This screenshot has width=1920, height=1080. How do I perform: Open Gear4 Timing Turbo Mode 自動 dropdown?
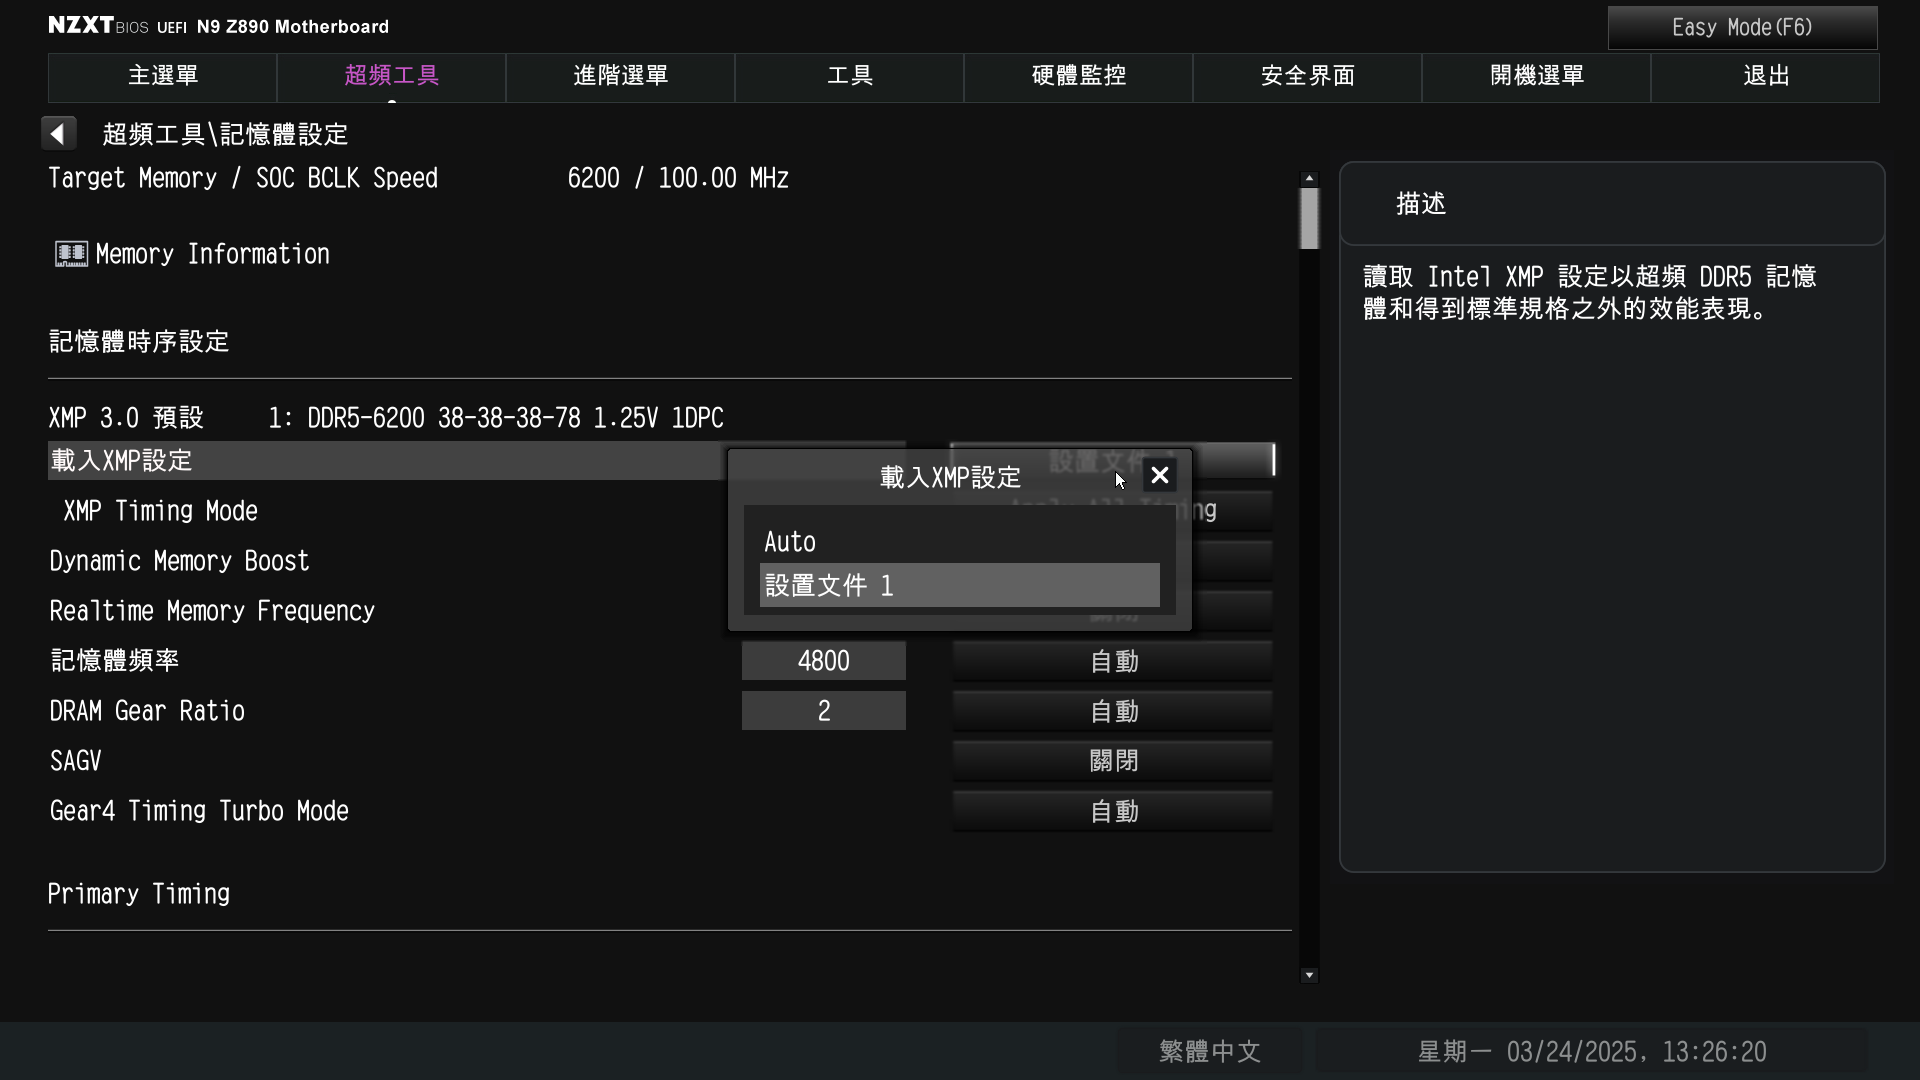coord(1113,811)
